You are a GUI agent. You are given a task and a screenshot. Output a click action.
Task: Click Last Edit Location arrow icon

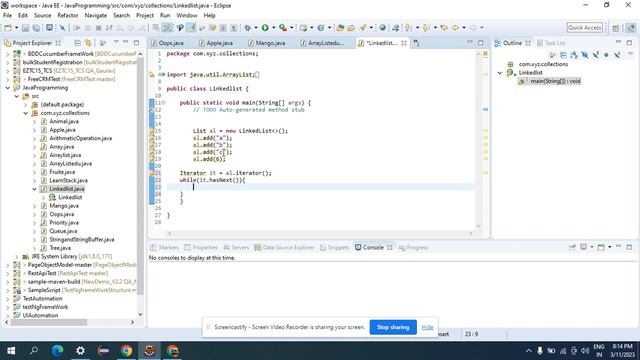click(444, 28)
